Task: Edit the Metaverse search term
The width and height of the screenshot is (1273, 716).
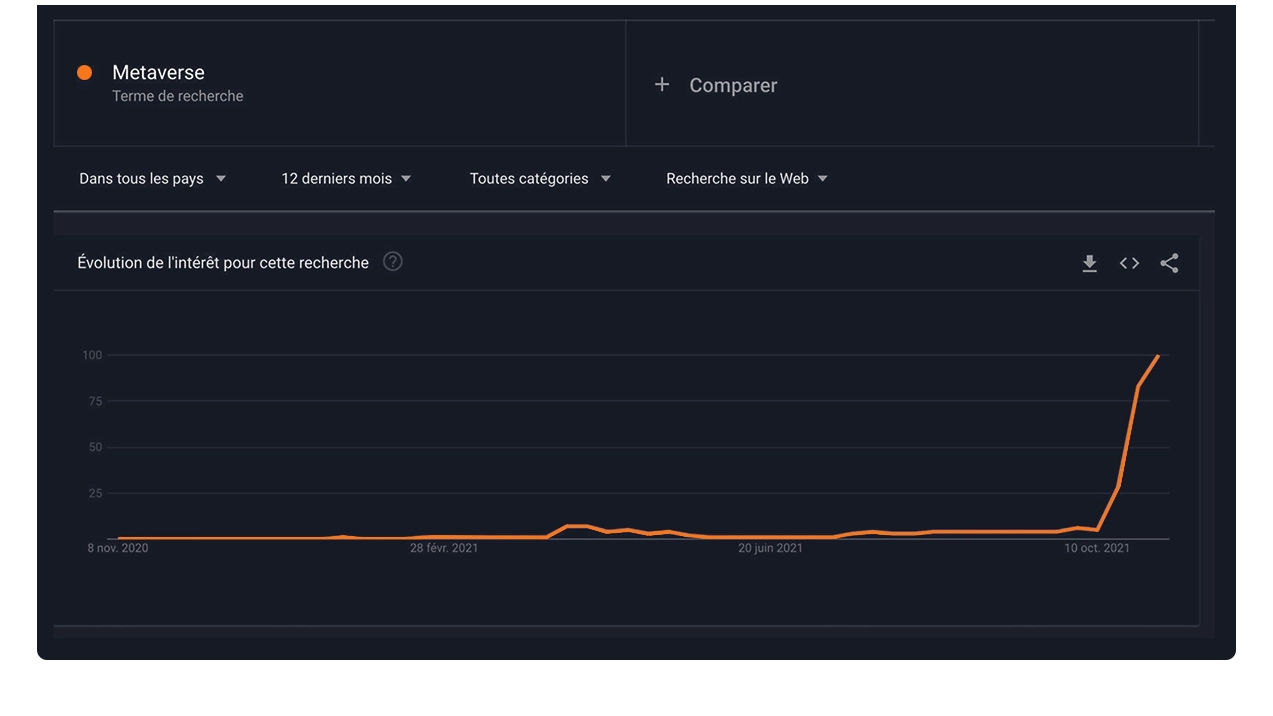Action: coord(158,72)
